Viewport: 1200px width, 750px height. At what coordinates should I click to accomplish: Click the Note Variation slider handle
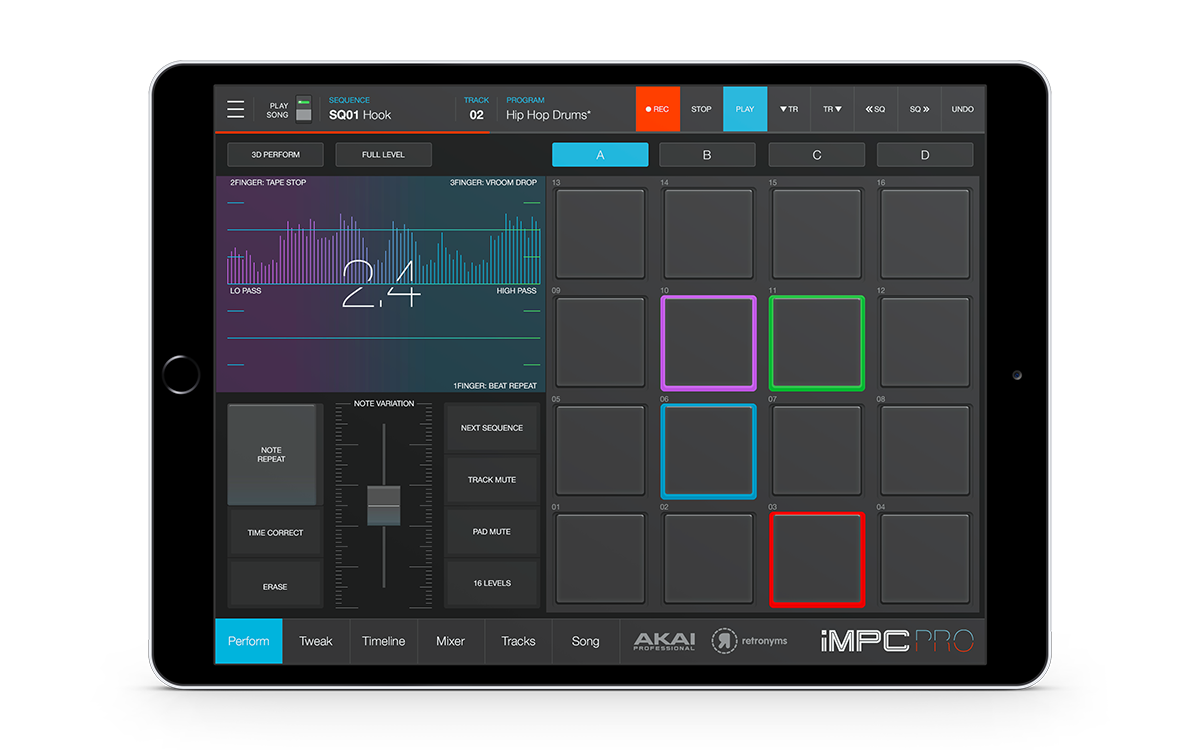[384, 505]
